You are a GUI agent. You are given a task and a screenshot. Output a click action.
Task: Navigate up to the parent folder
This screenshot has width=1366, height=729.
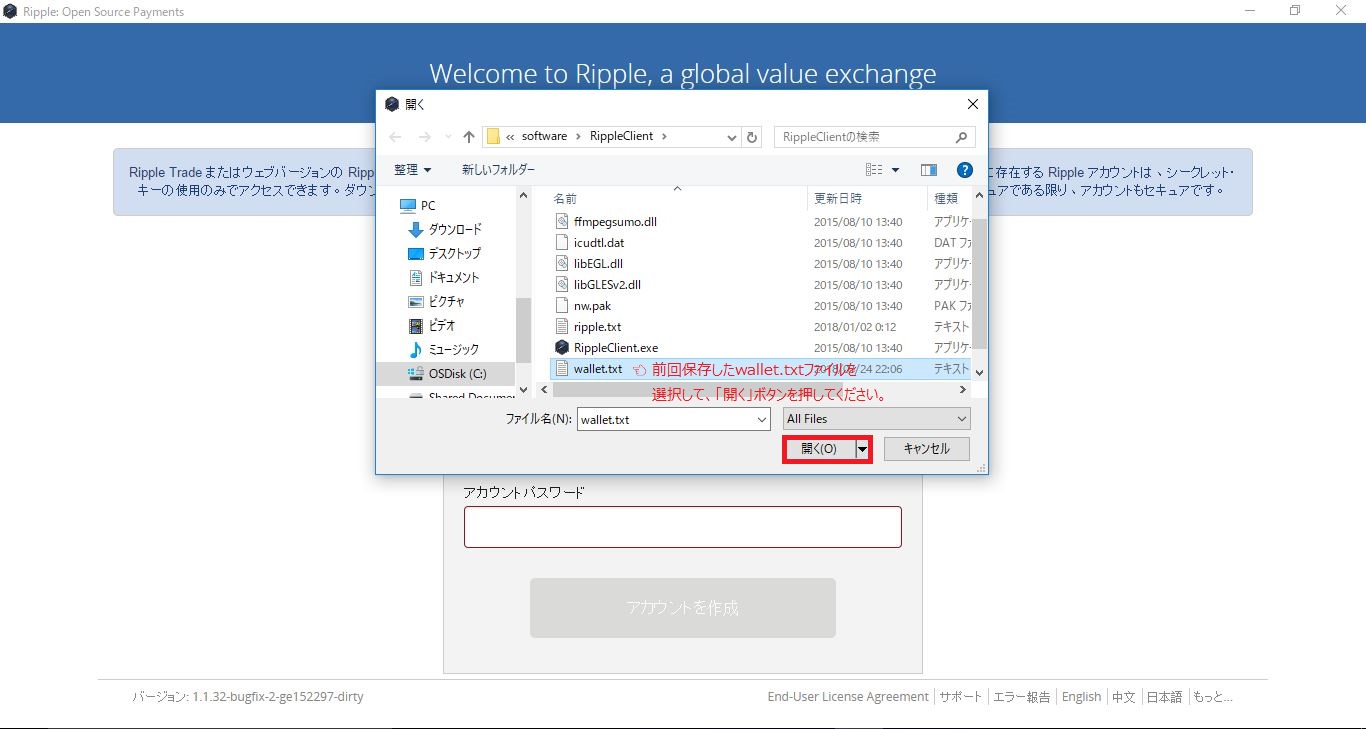[x=468, y=136]
